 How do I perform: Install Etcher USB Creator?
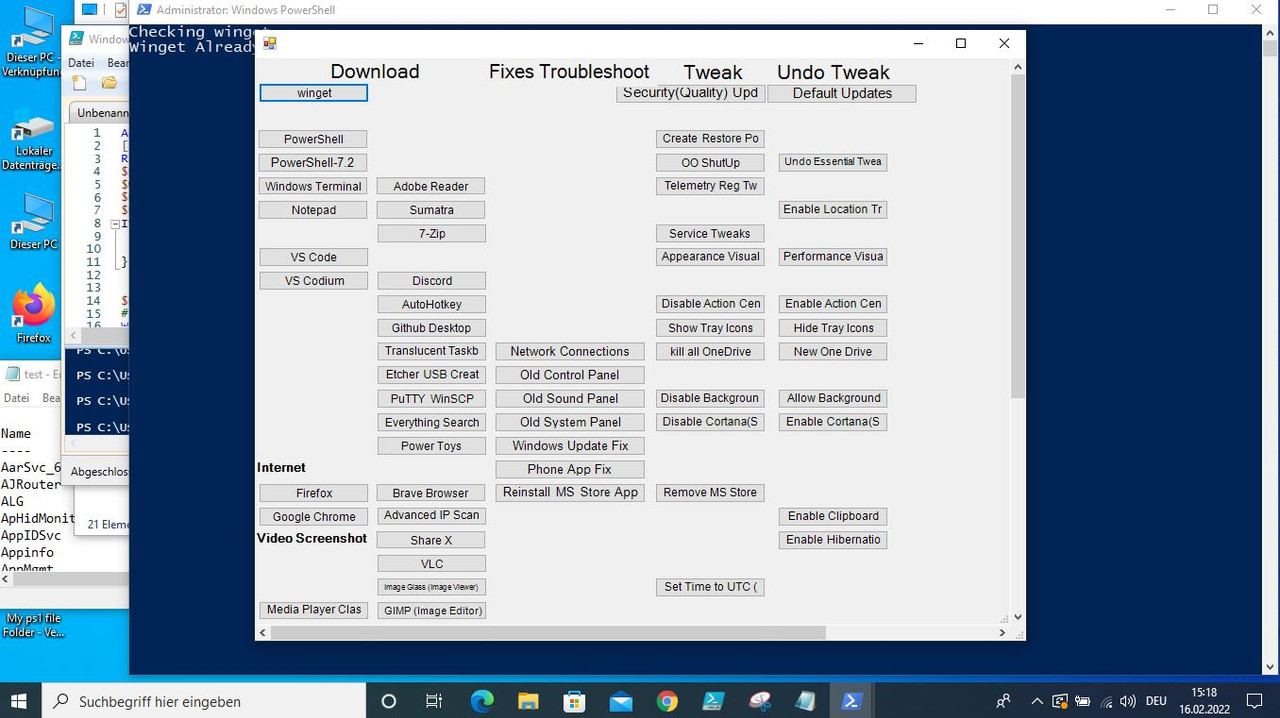pos(431,374)
